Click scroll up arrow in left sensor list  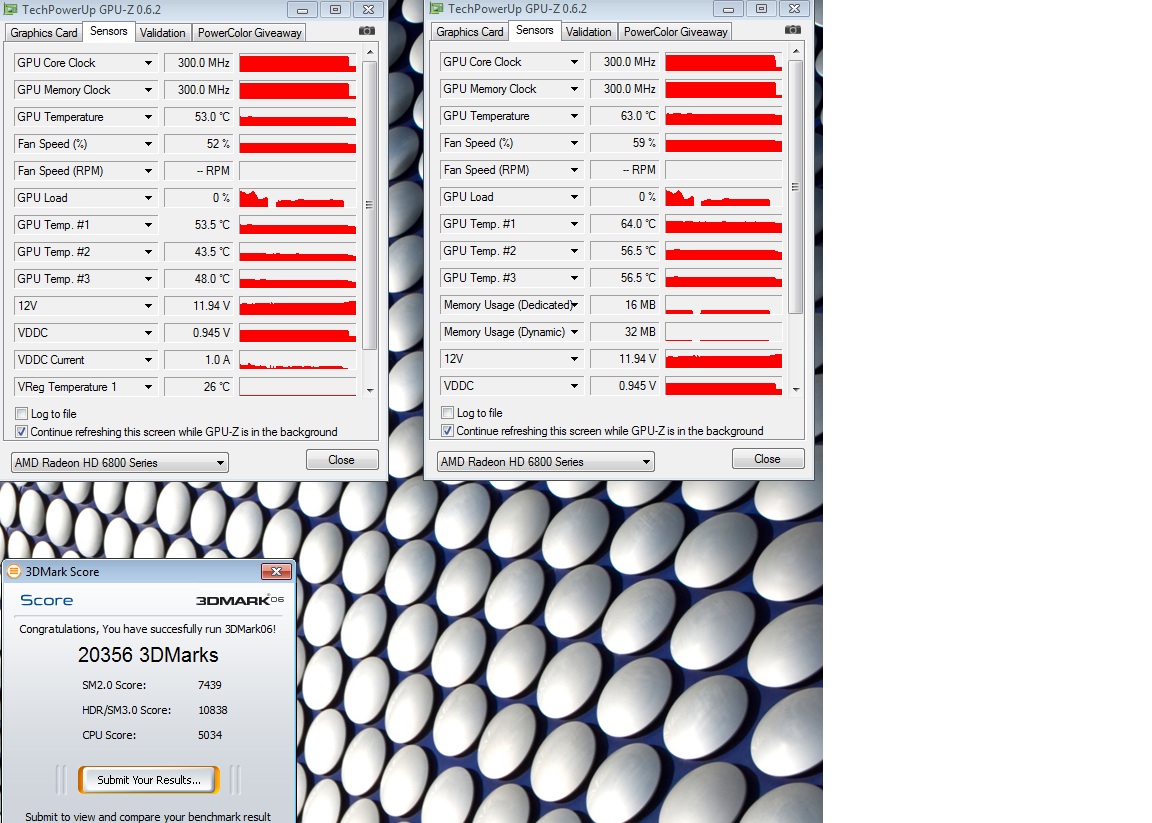[x=370, y=53]
